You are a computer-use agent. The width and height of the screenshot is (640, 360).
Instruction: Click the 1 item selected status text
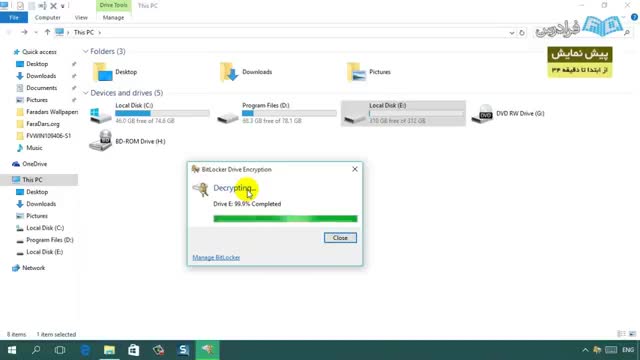coord(56,334)
